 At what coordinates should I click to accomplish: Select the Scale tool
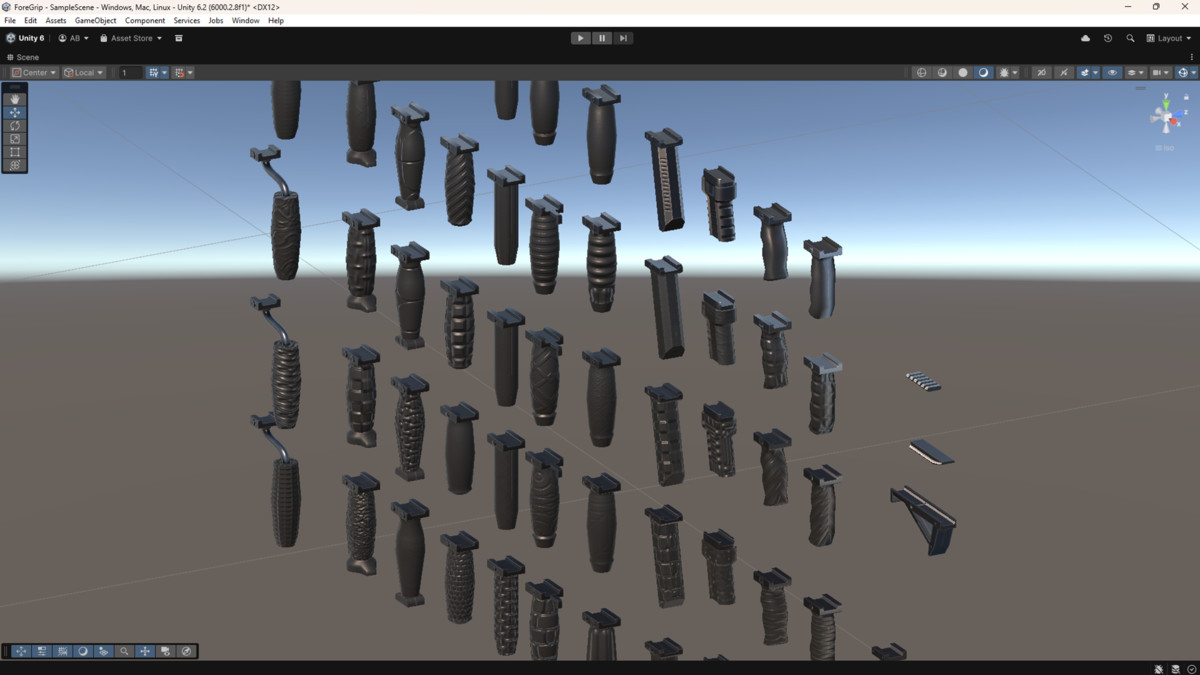click(x=14, y=139)
